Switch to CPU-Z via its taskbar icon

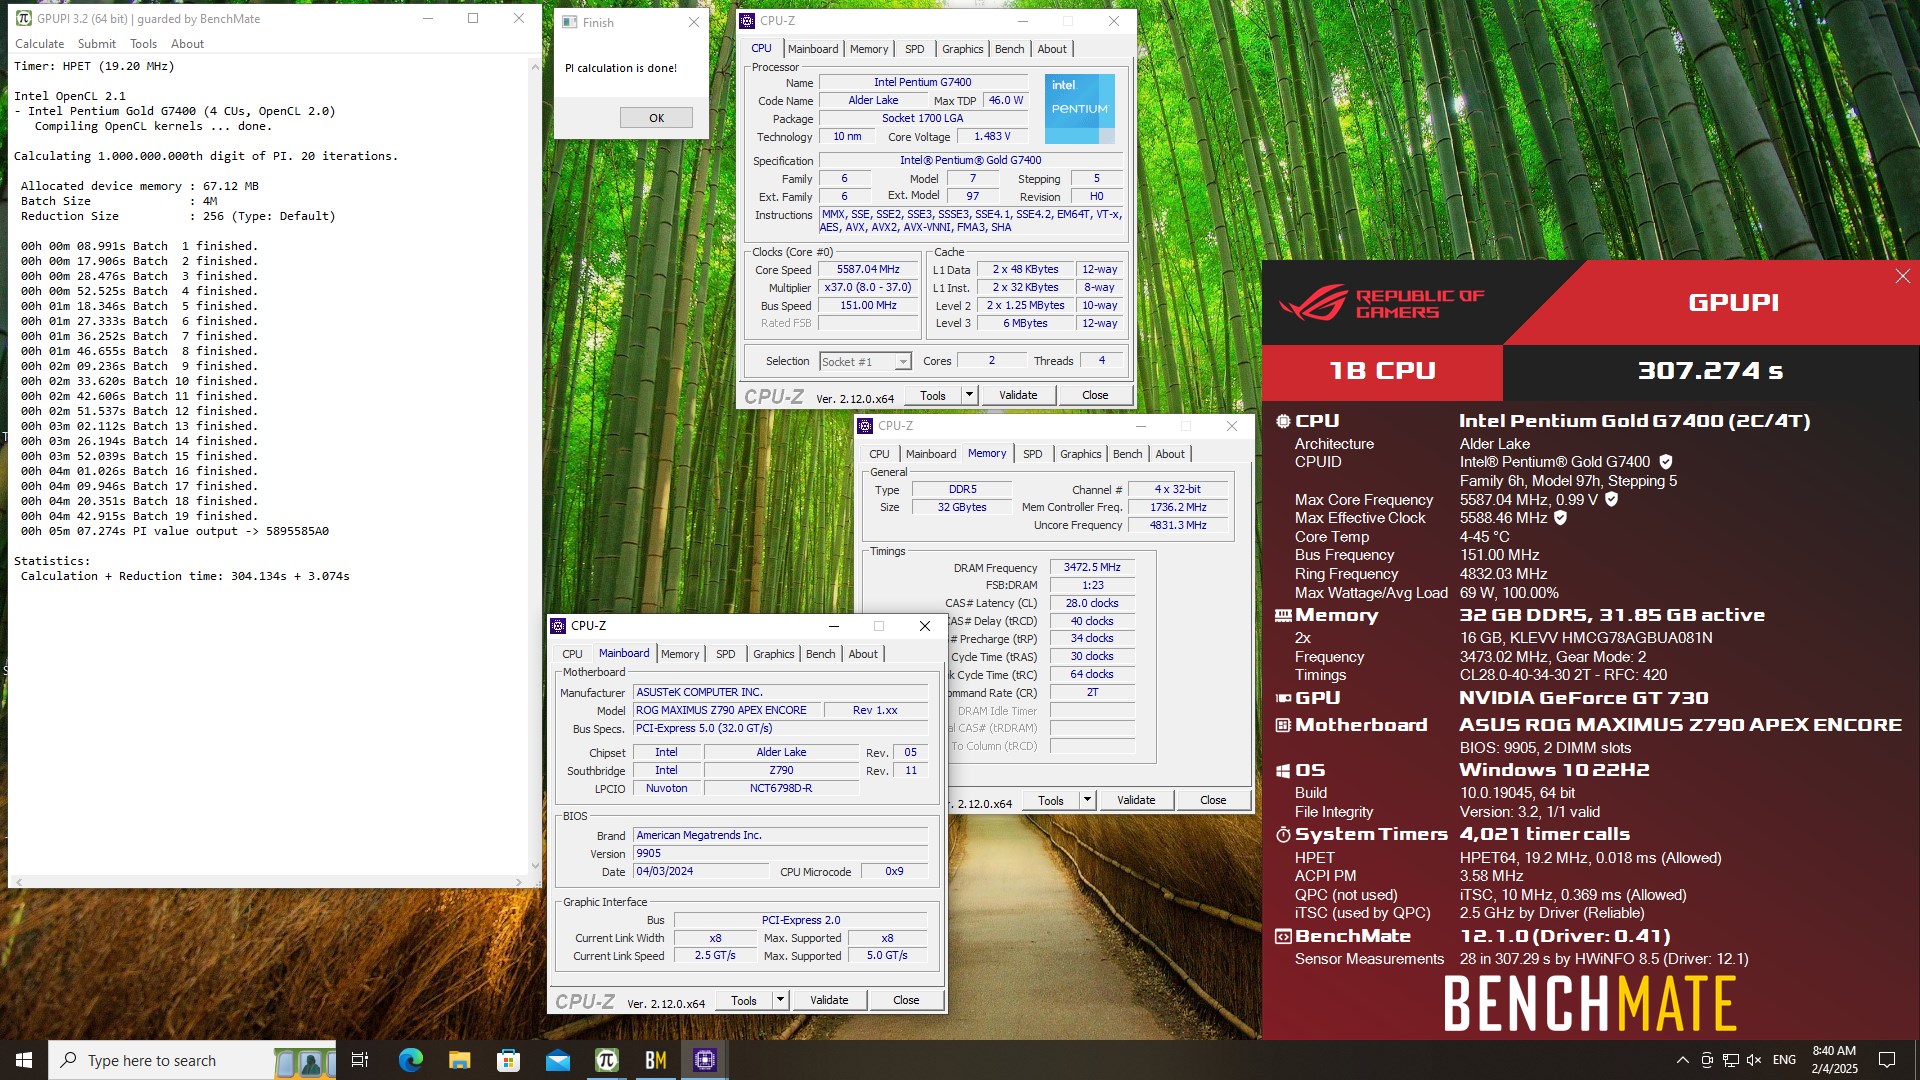tap(705, 1060)
